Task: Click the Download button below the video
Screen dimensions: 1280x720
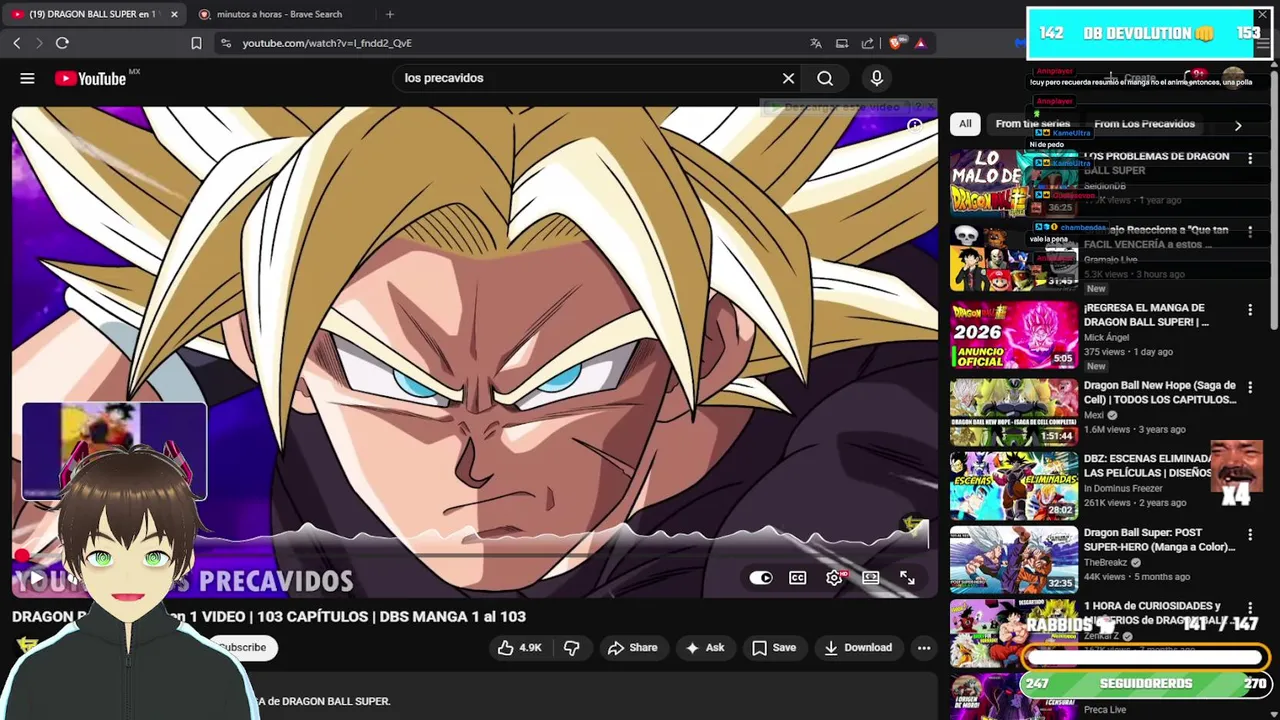Action: (x=858, y=648)
